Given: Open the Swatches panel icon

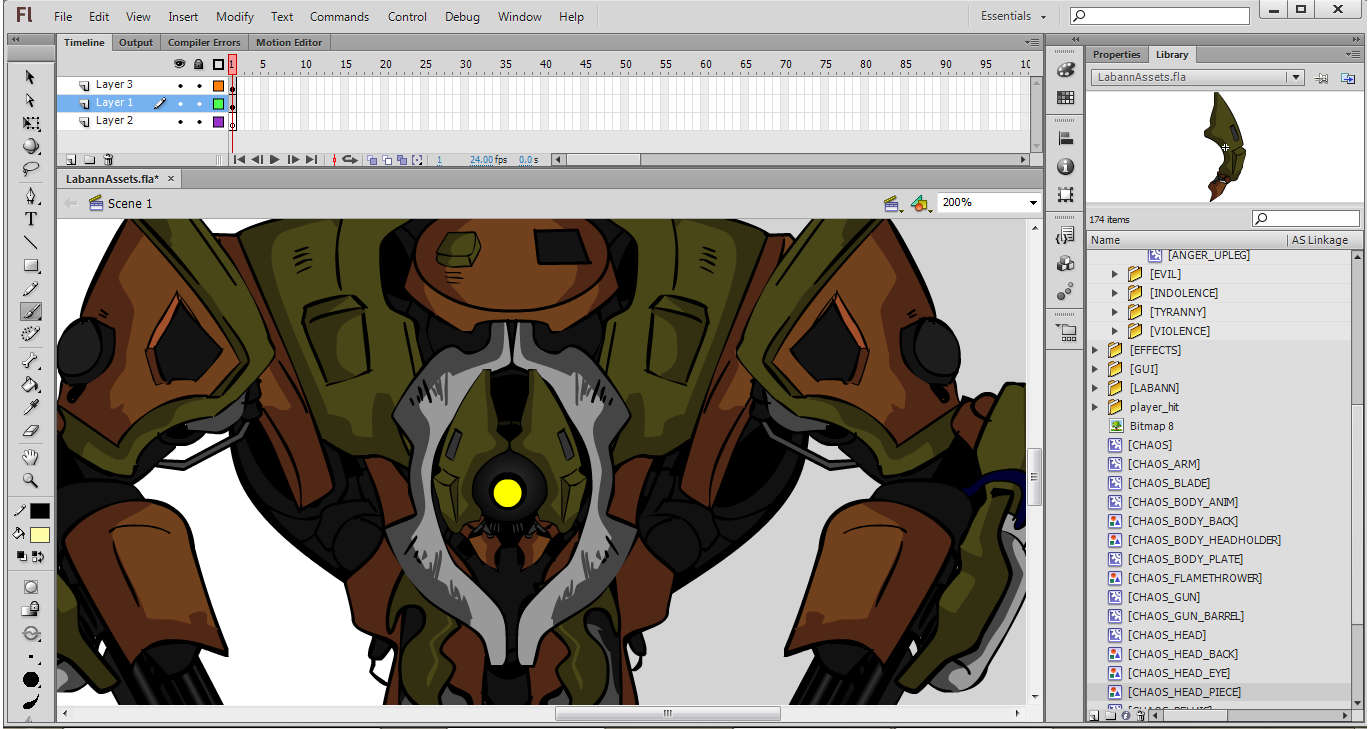Looking at the screenshot, I should tap(1065, 98).
